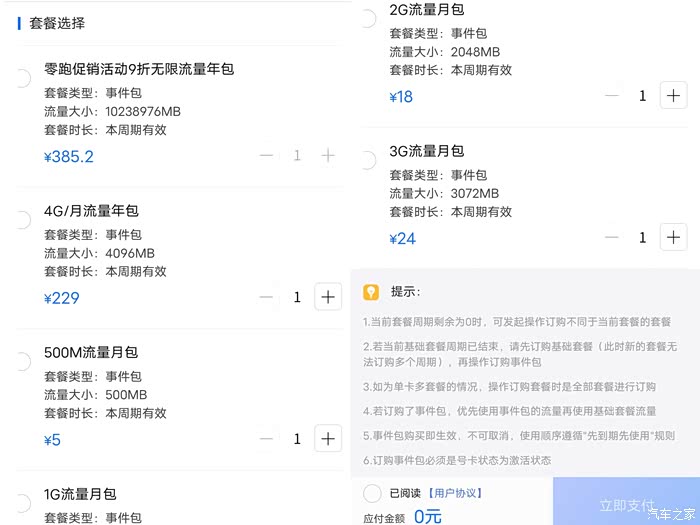Increase quantity of 3G流量月包
Viewport: 700px width, 525px height.
(674, 238)
